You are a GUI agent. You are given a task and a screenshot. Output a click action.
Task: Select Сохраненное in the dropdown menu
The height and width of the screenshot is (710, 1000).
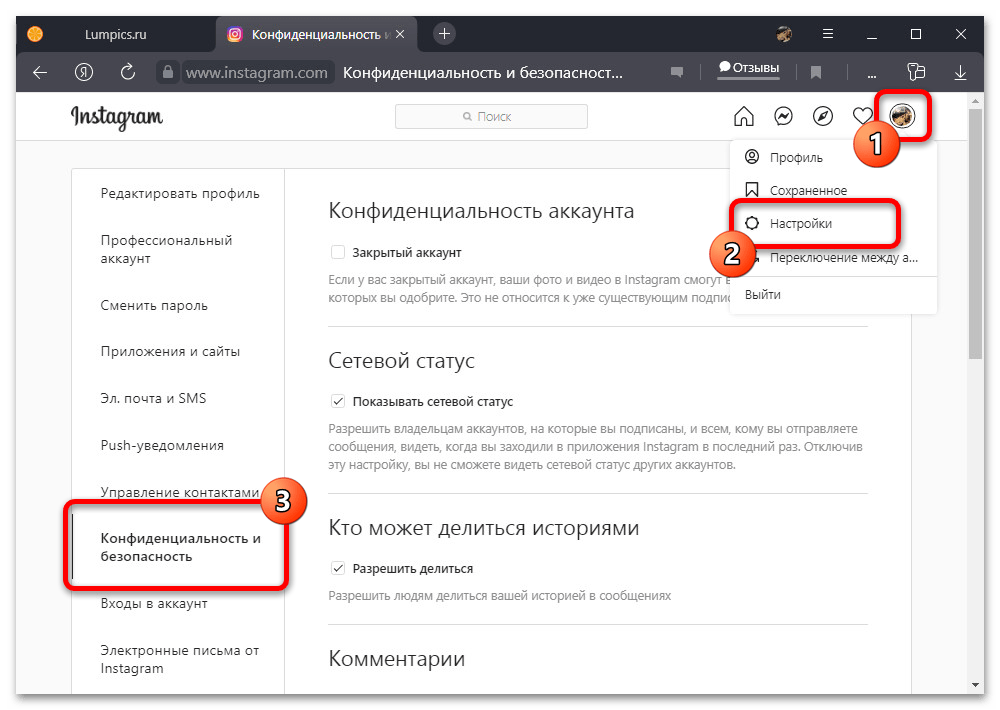pos(832,190)
